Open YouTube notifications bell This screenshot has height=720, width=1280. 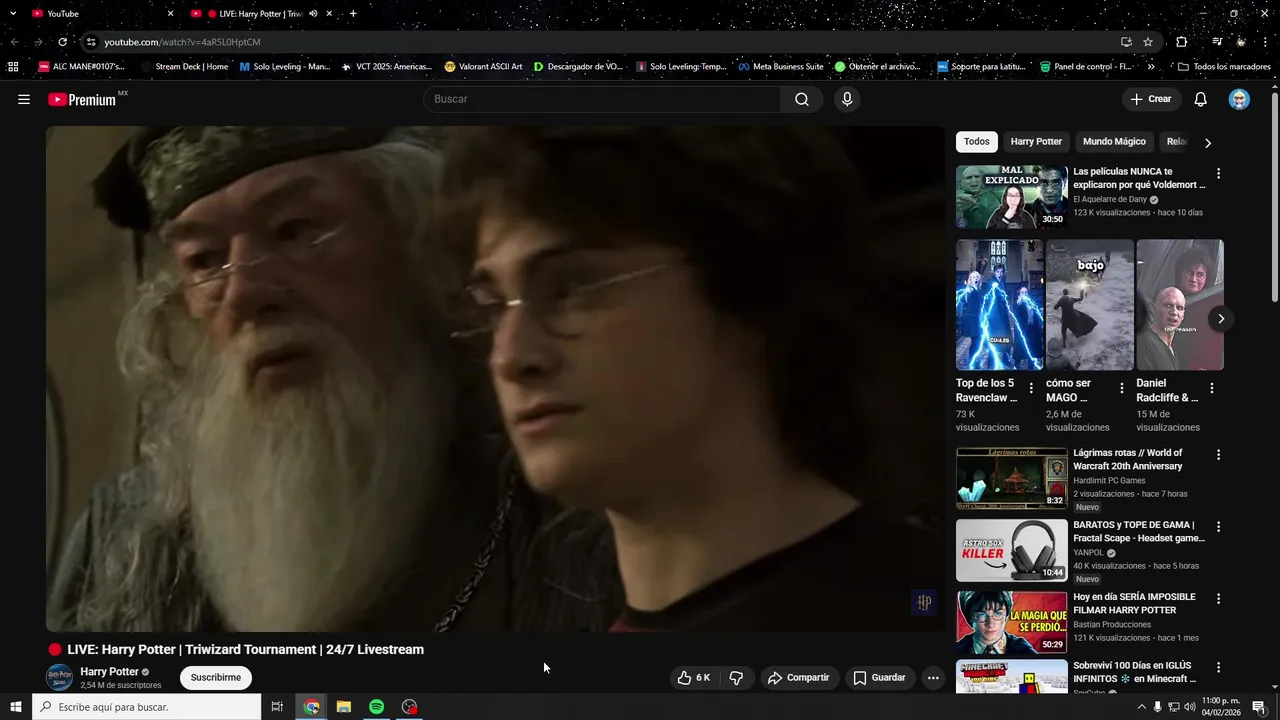[x=1201, y=99]
